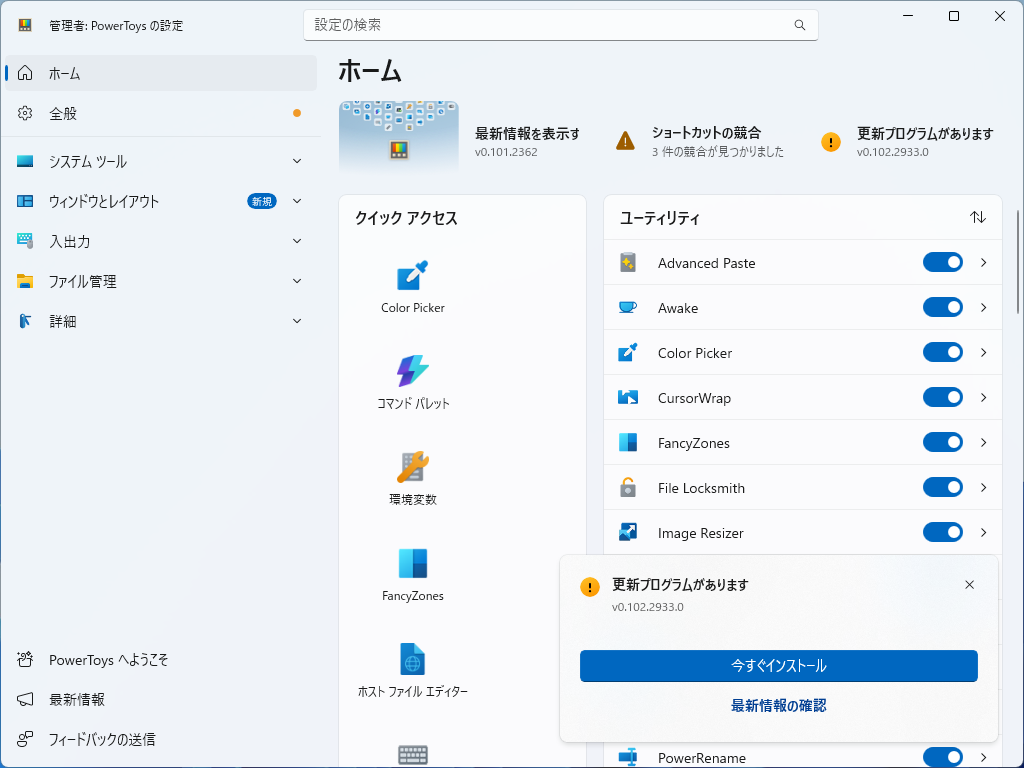Toggle Advanced Paste off

pyautogui.click(x=942, y=263)
